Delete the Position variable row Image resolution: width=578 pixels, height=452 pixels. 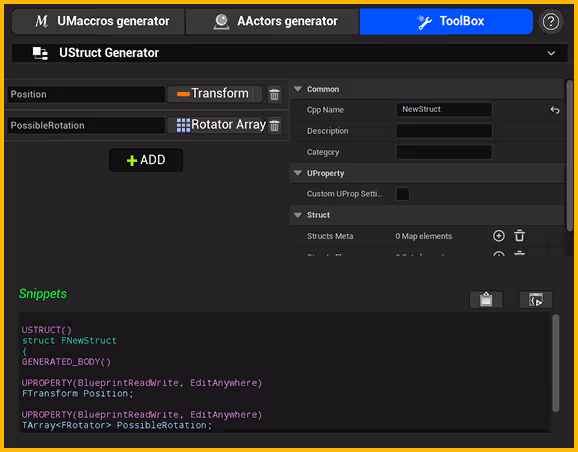click(x=274, y=94)
